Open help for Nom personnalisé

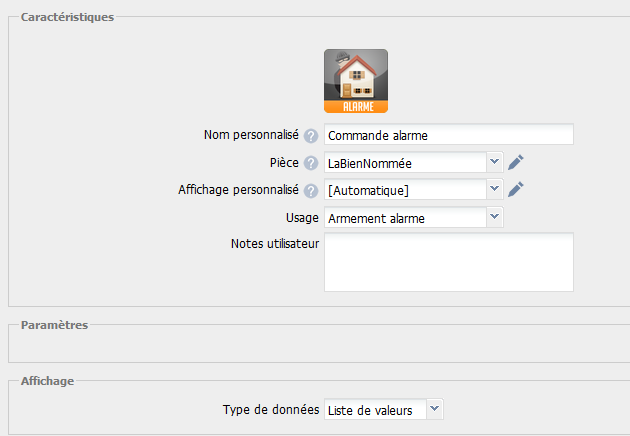click(311, 136)
